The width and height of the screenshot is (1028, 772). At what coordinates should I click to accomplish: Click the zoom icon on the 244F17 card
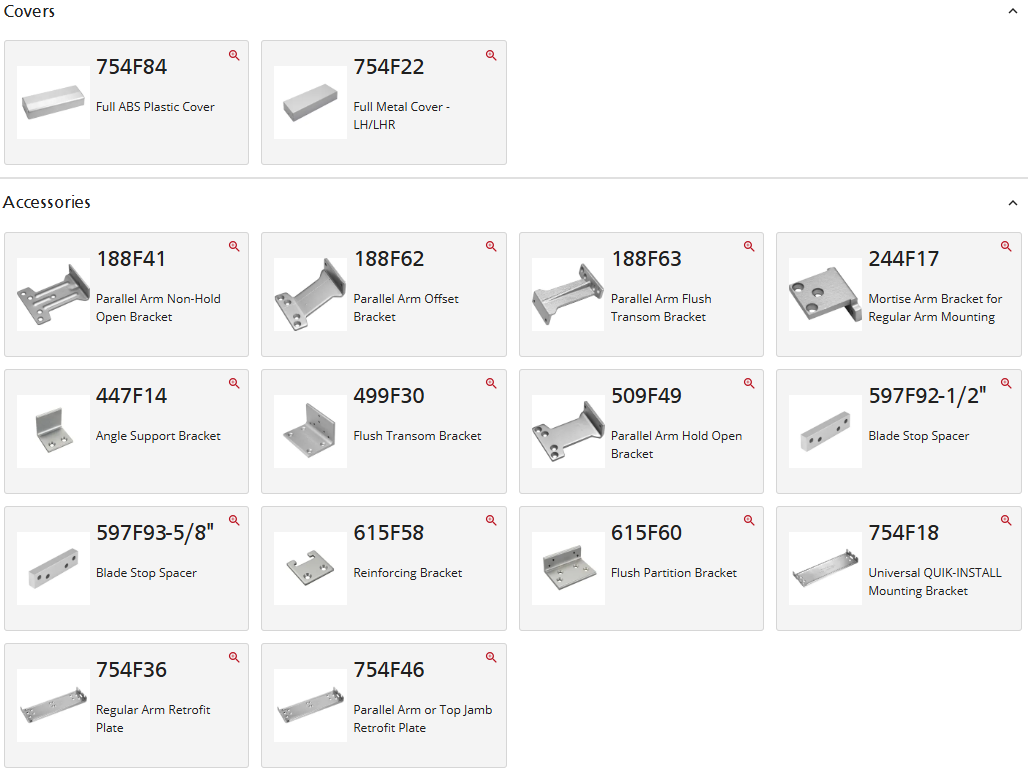pyautogui.click(x=1006, y=246)
